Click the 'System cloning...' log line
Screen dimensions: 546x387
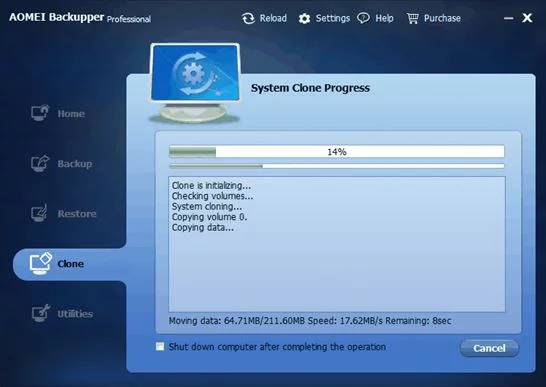point(207,206)
